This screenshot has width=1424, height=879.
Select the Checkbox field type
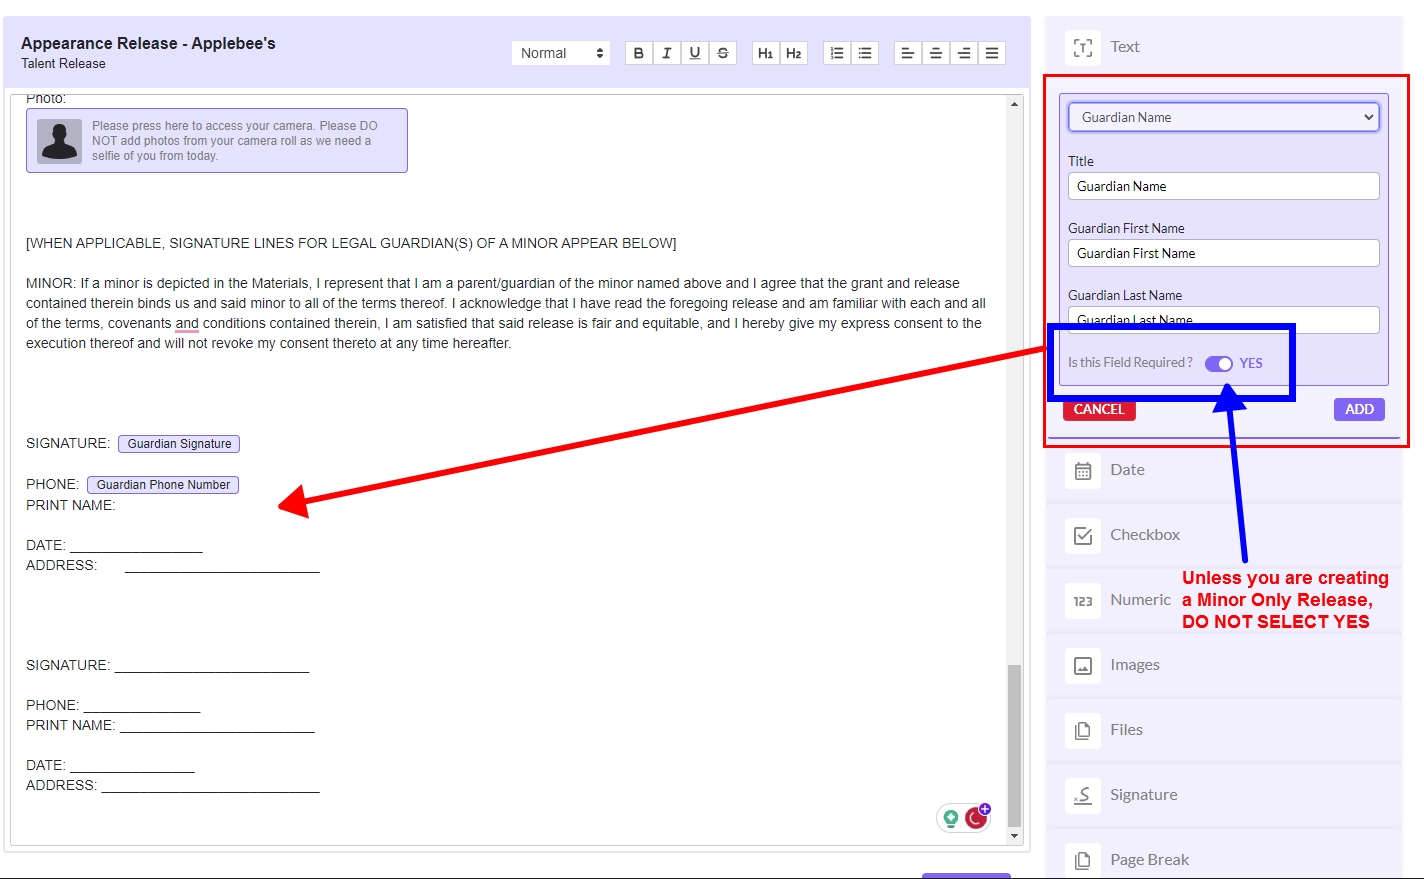(1144, 535)
